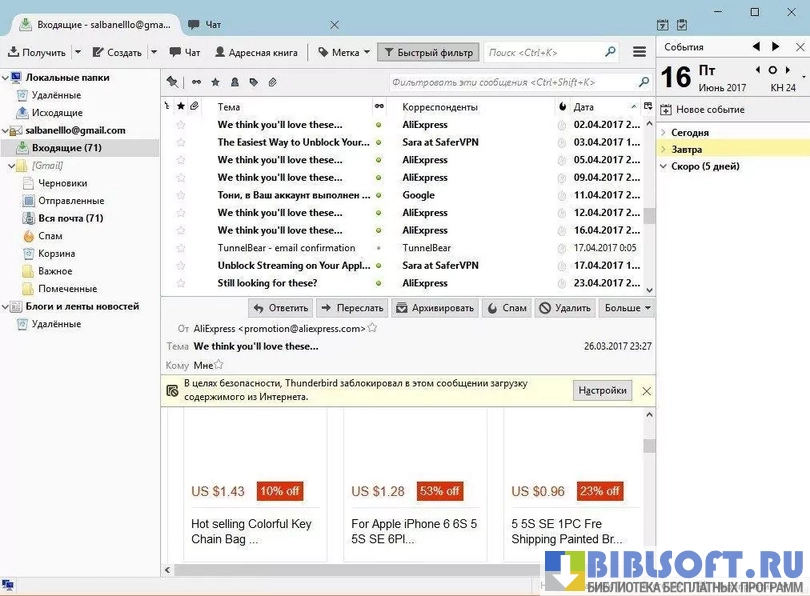
Task: Open the Tag dropdown arrow
Action: pyautogui.click(x=366, y=52)
